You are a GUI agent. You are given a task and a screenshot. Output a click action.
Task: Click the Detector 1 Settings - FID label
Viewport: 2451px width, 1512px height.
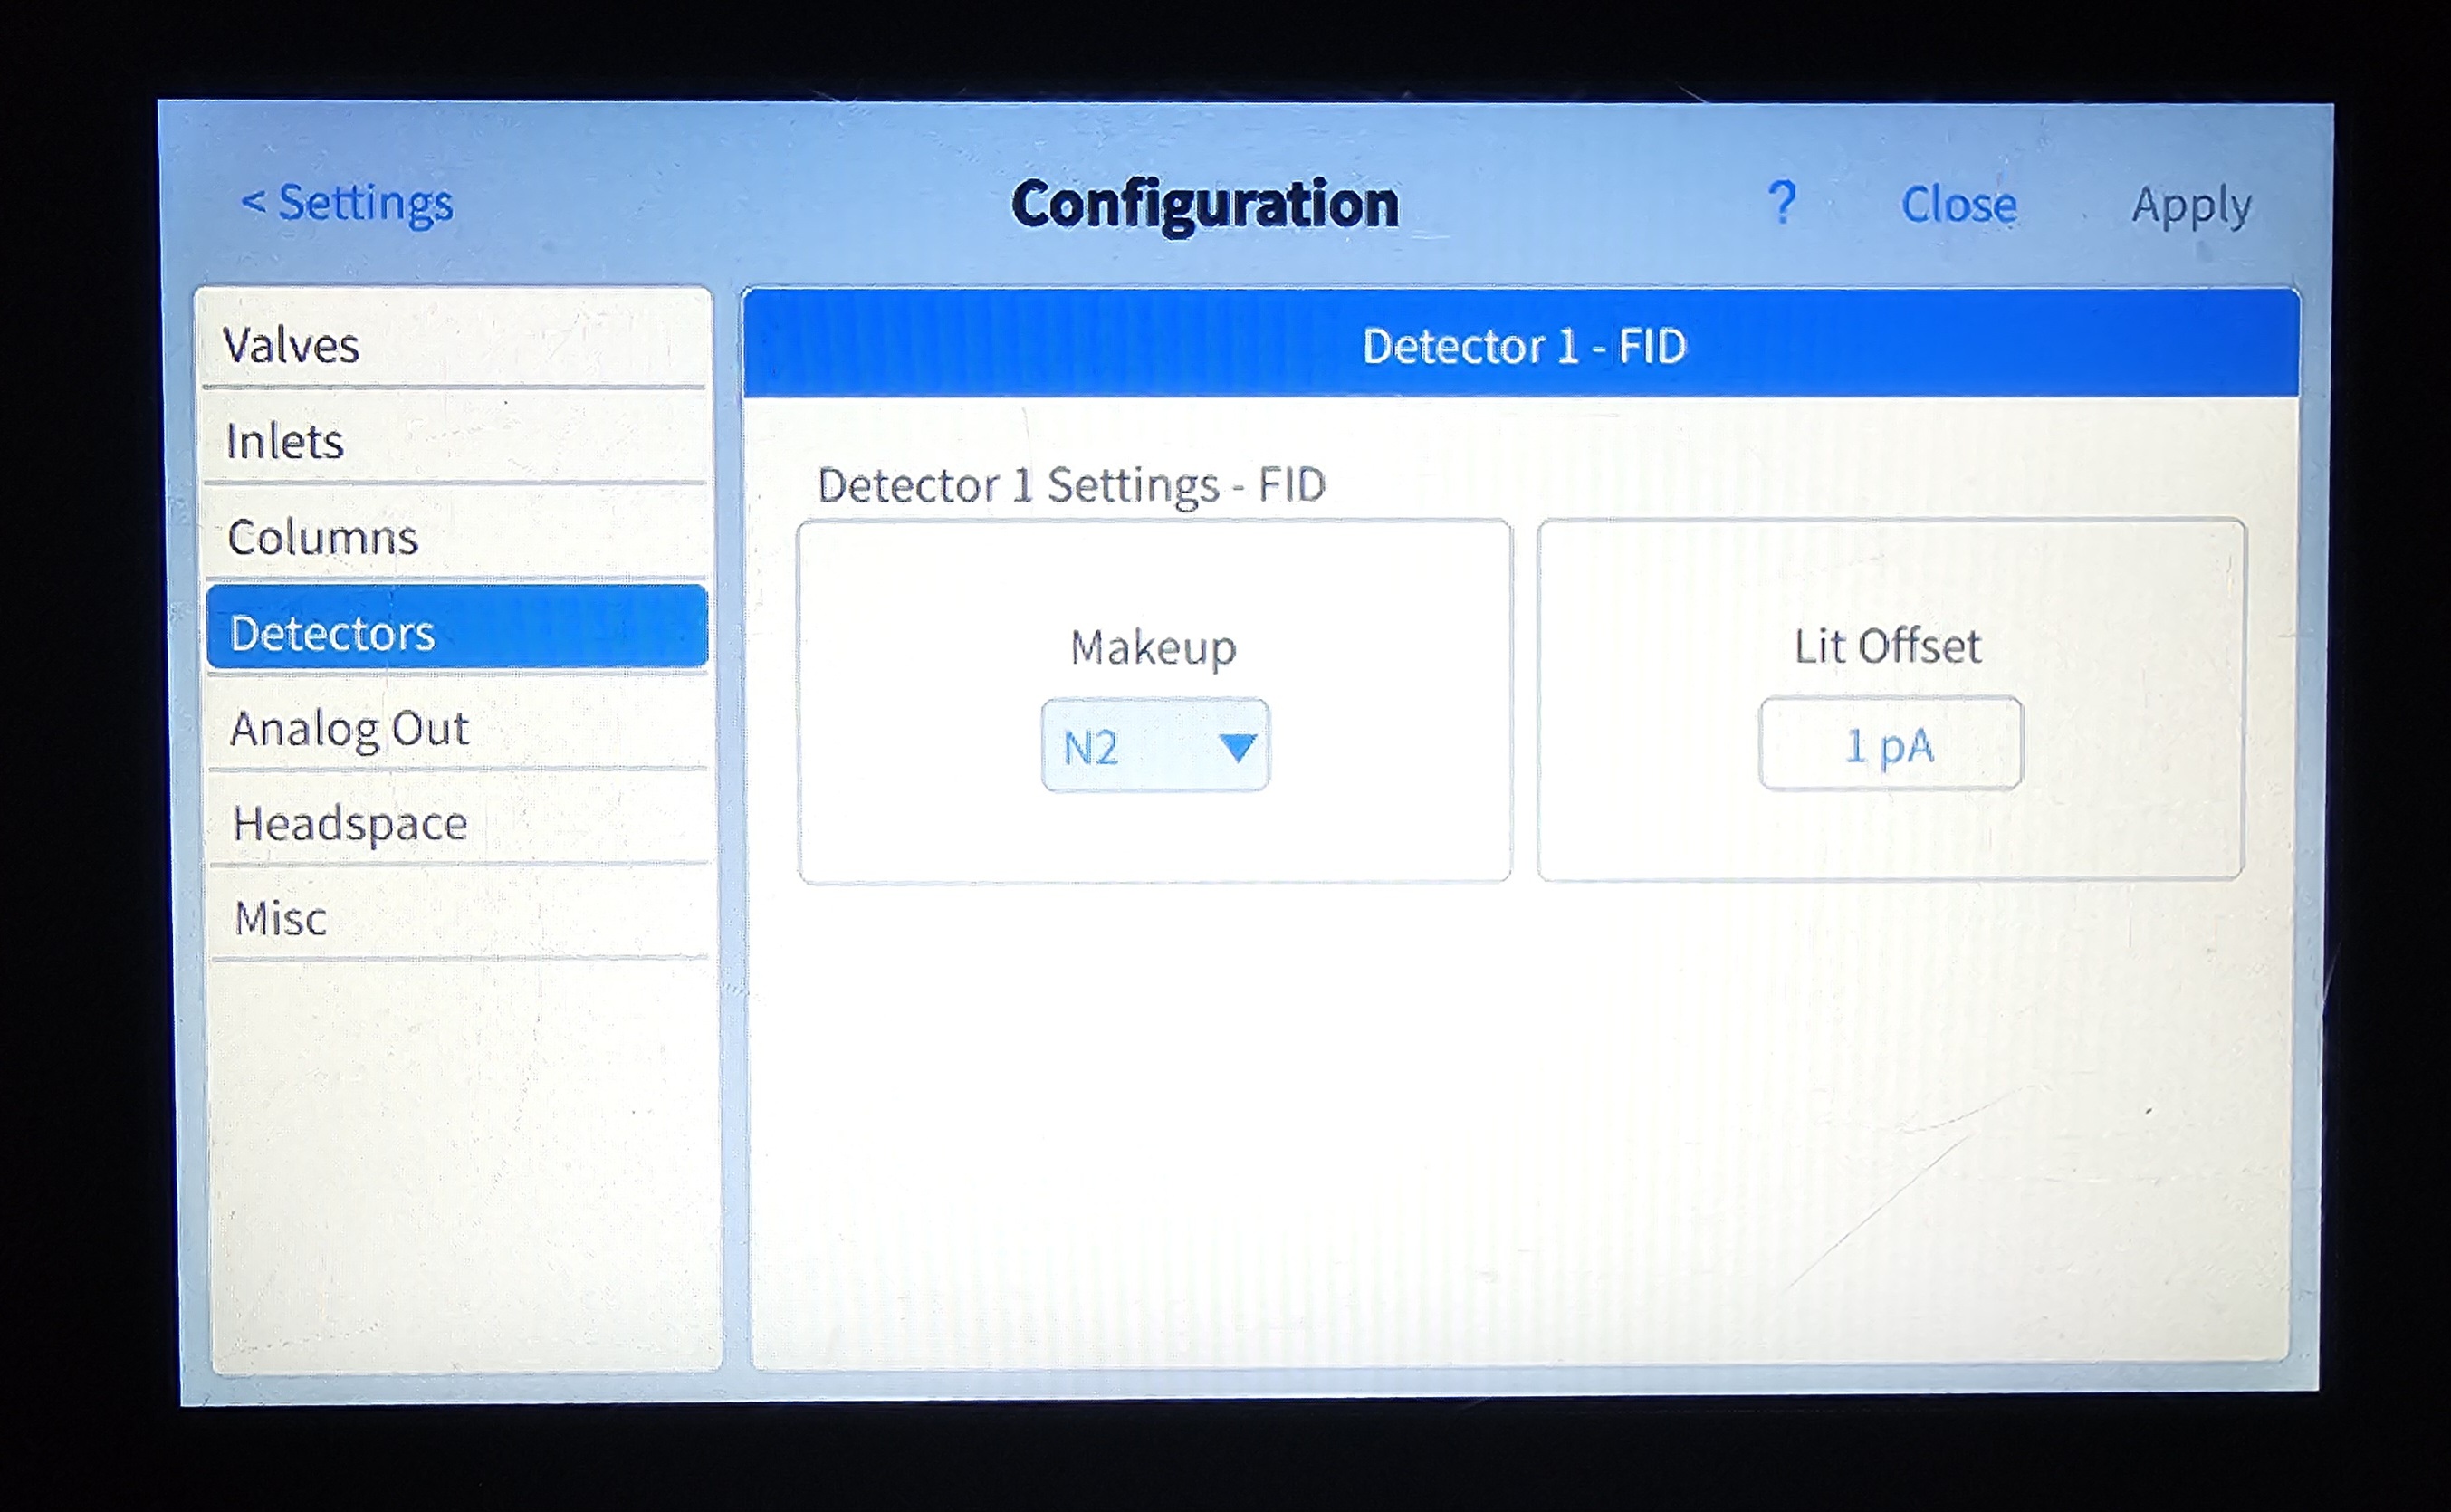click(1071, 486)
